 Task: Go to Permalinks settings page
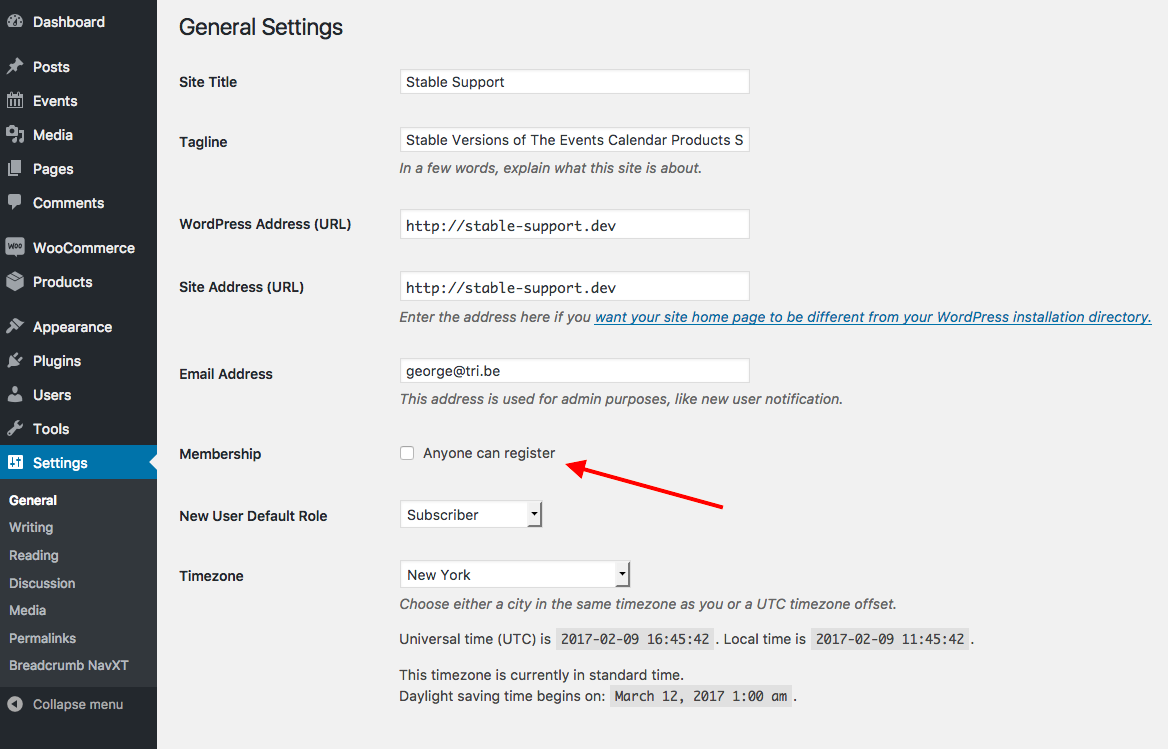coord(42,638)
